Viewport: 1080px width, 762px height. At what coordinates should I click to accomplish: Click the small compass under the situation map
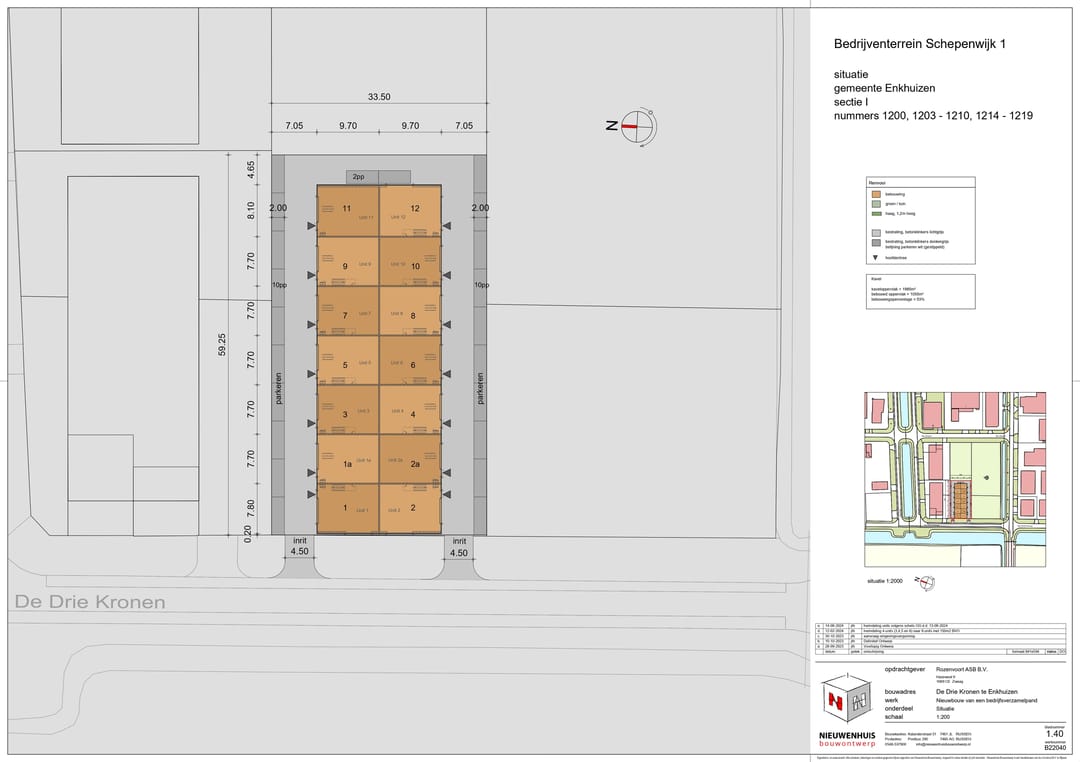[927, 581]
